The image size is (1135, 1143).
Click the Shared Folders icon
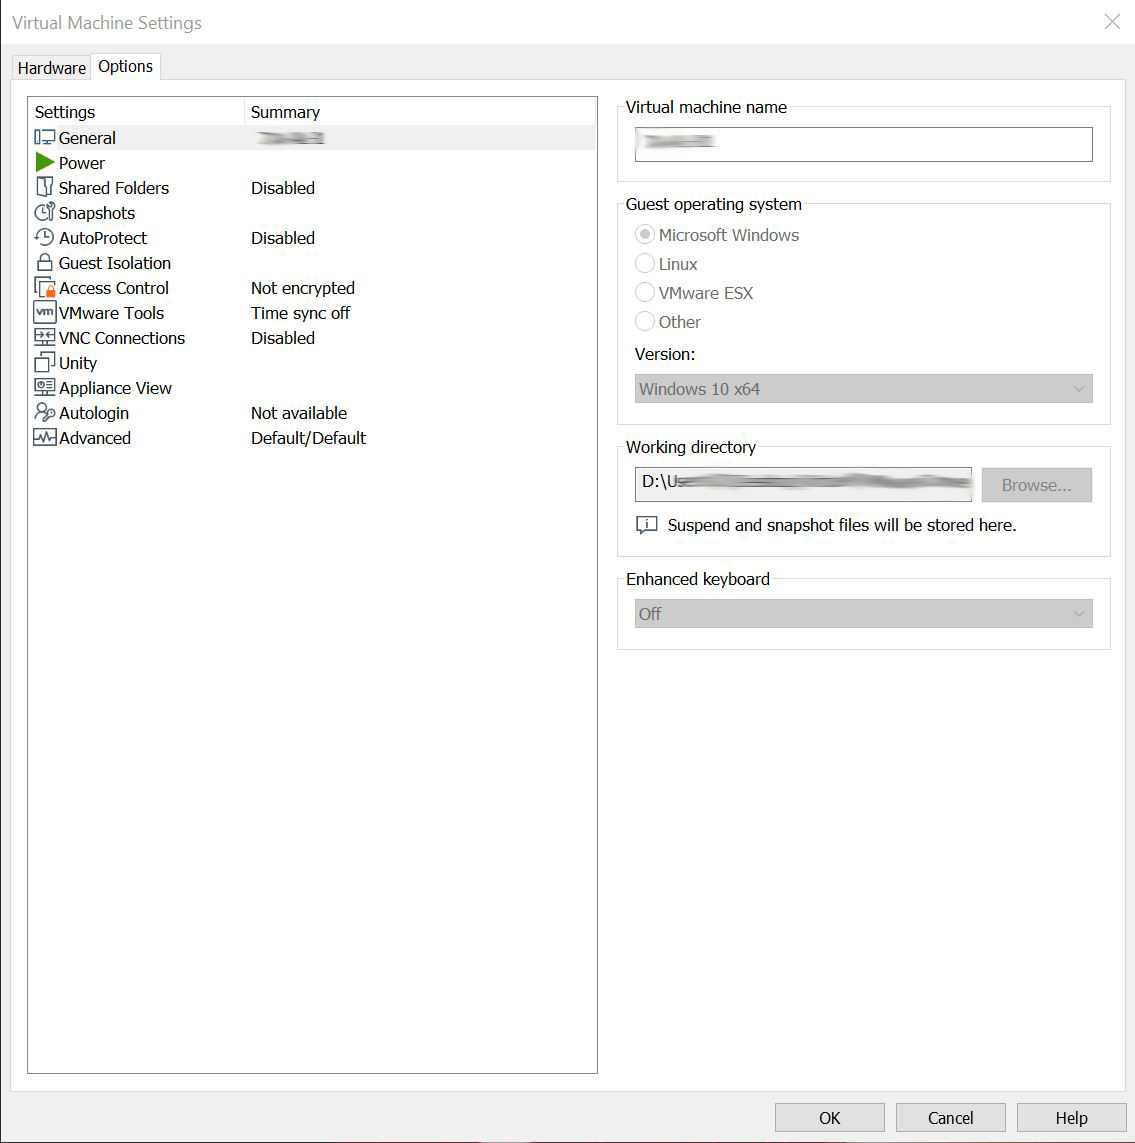44,188
